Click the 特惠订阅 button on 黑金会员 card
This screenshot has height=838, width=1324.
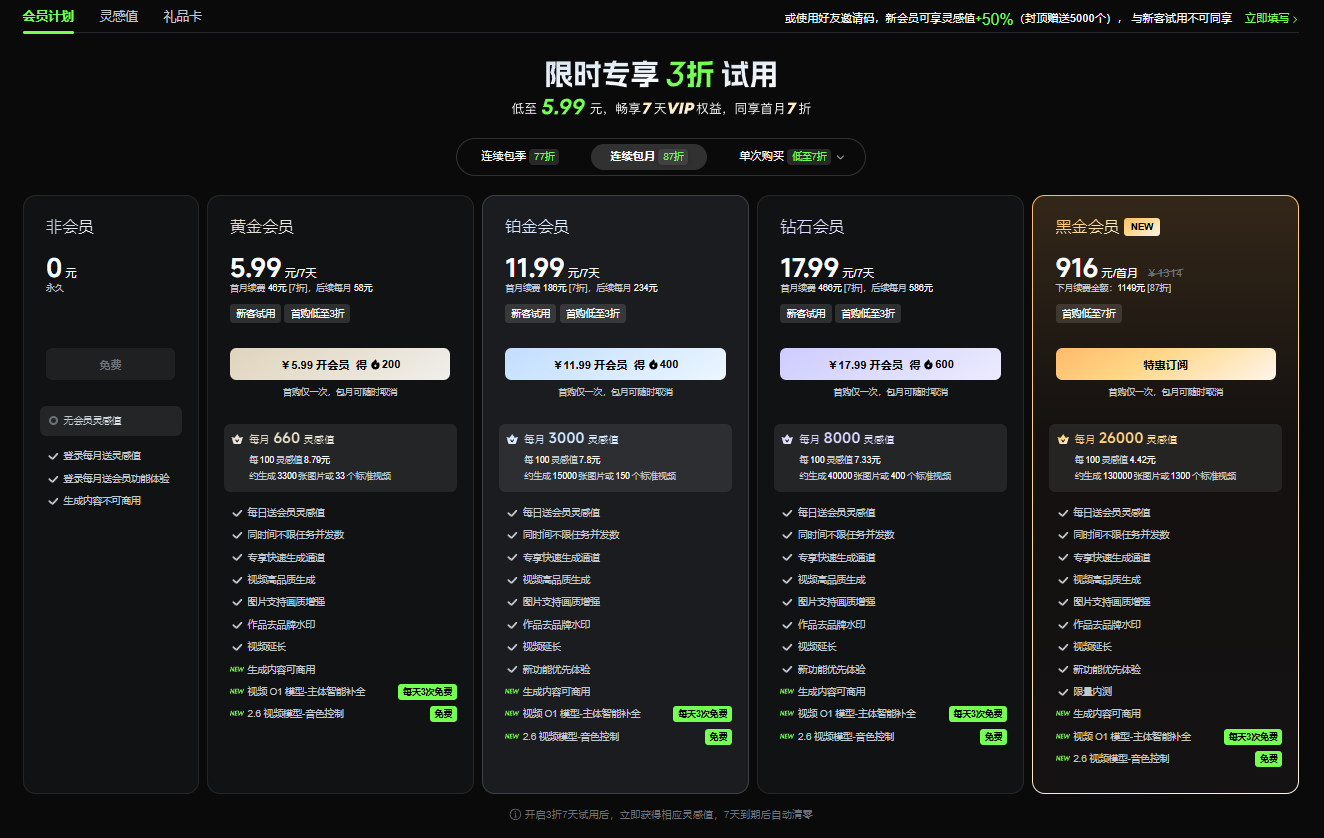coord(1165,364)
